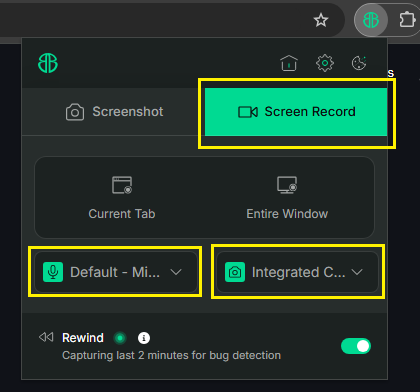This screenshot has width=420, height=392.
Task: Choose Current Tab recording option
Action: [122, 198]
